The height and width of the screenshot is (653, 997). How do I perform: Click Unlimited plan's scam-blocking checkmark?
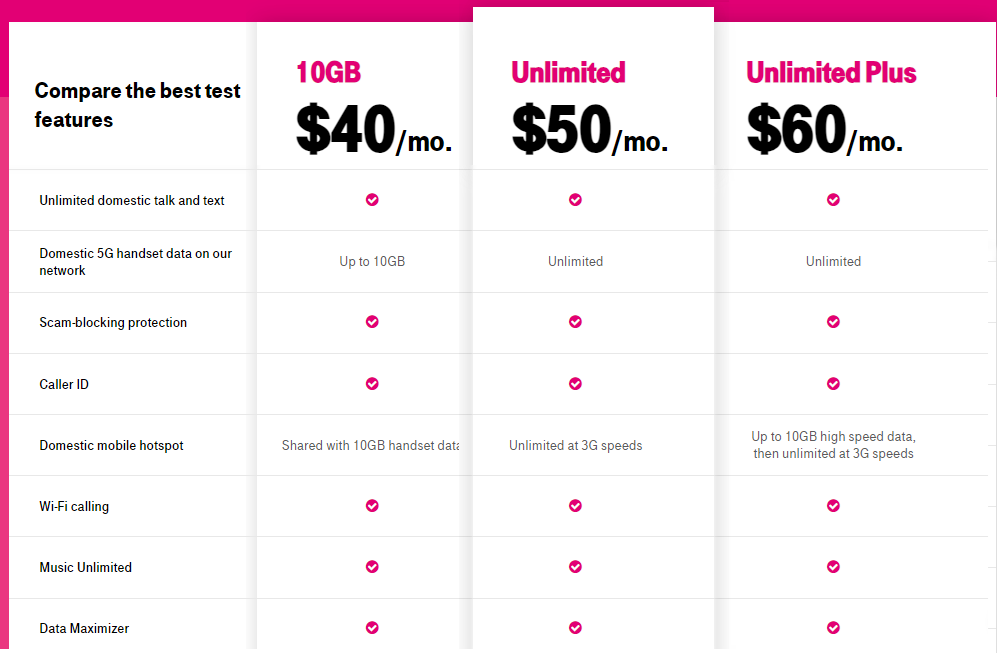(x=575, y=322)
